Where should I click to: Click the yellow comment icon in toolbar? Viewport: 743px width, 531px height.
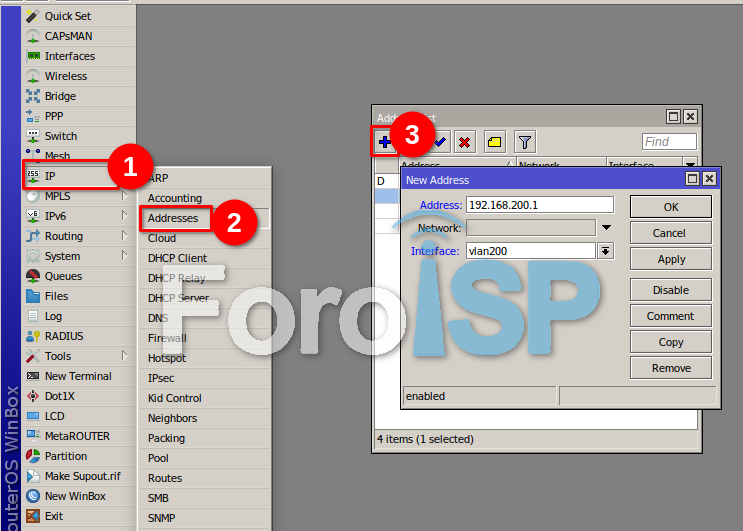tap(495, 142)
